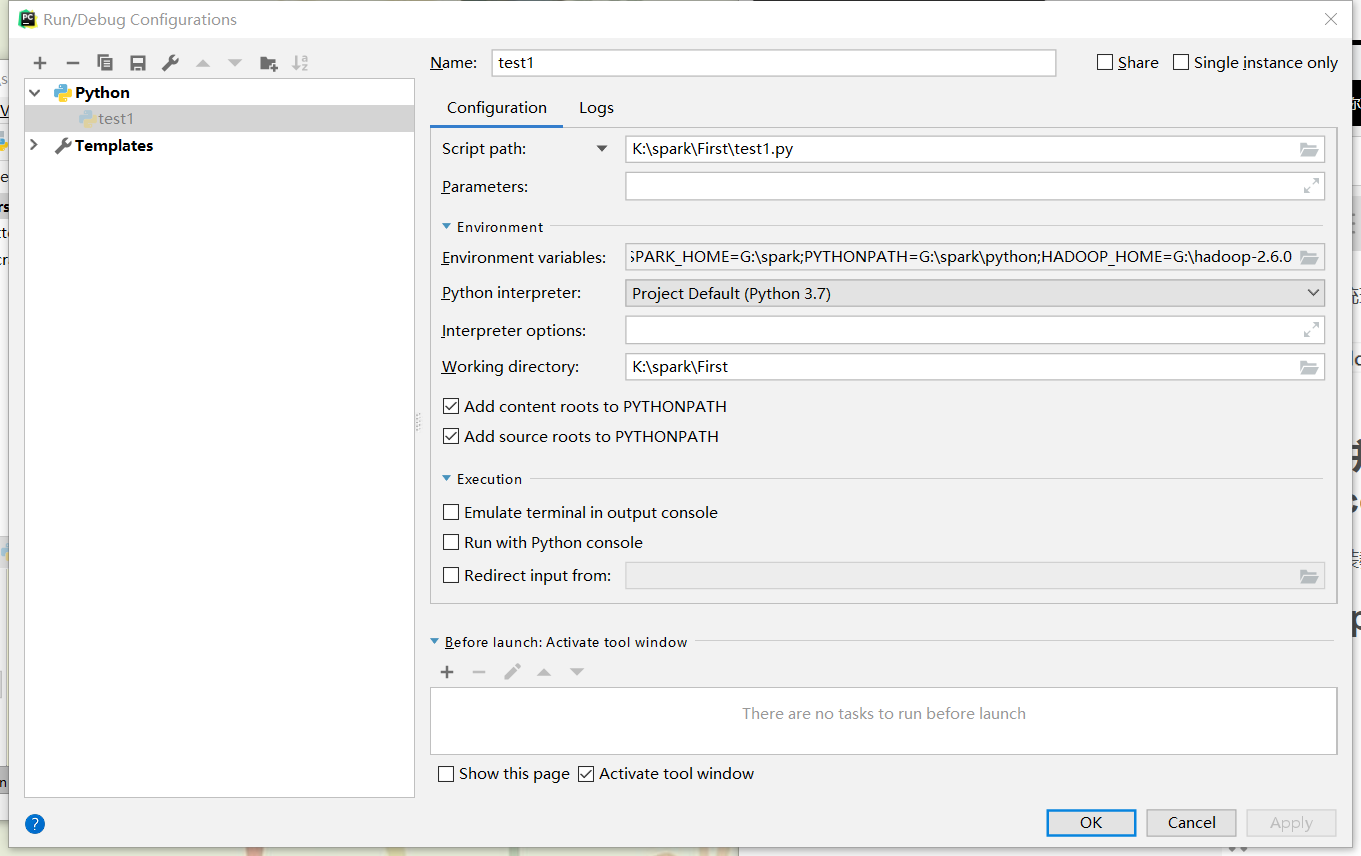Sort configurations alphabetically

[x=299, y=62]
